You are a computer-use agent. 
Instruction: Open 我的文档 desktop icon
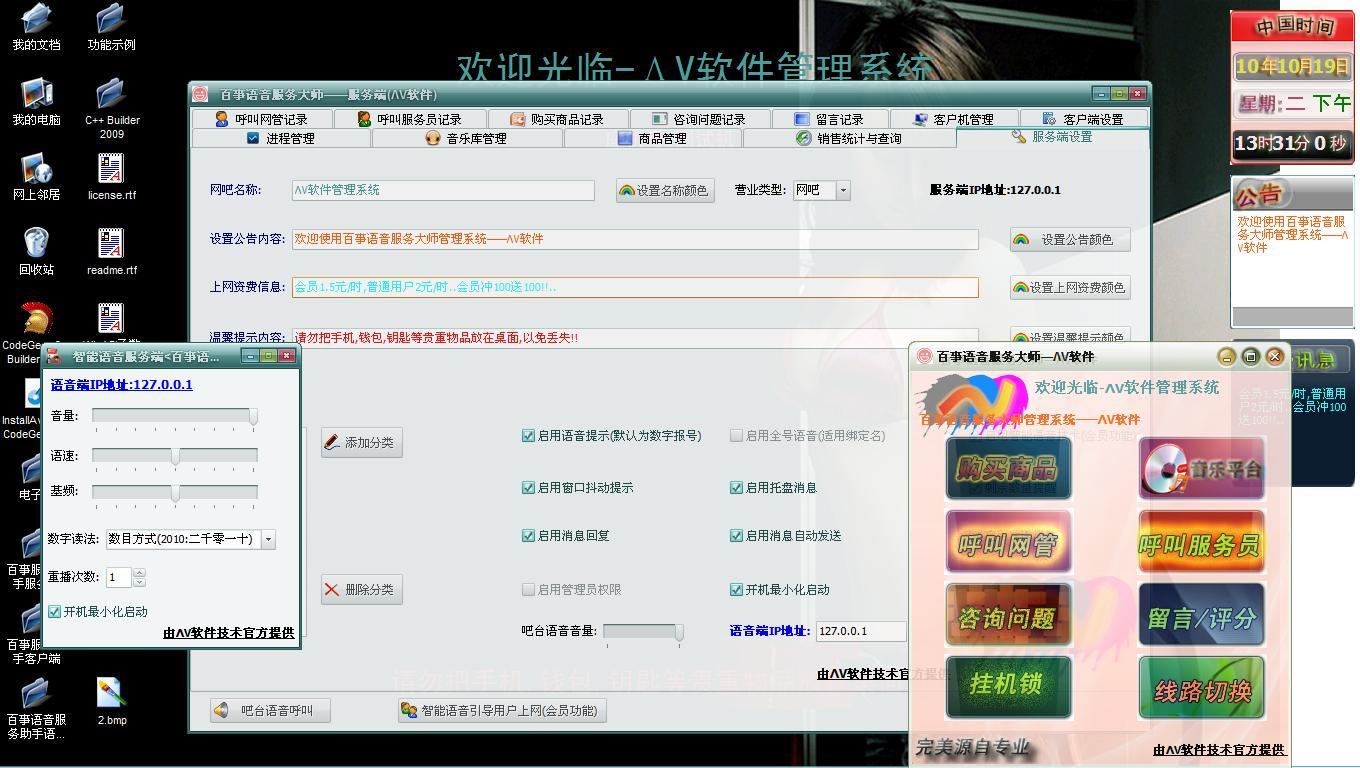(36, 27)
